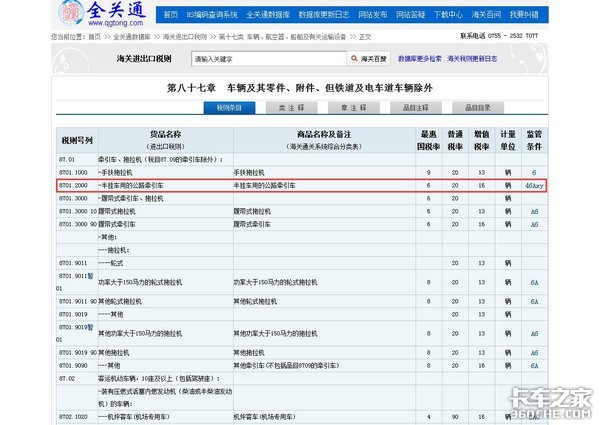Screen dimensions: 600x425
Task: Open the A6 supervision link in the 履带式牵引车 row
Action: coord(535,225)
